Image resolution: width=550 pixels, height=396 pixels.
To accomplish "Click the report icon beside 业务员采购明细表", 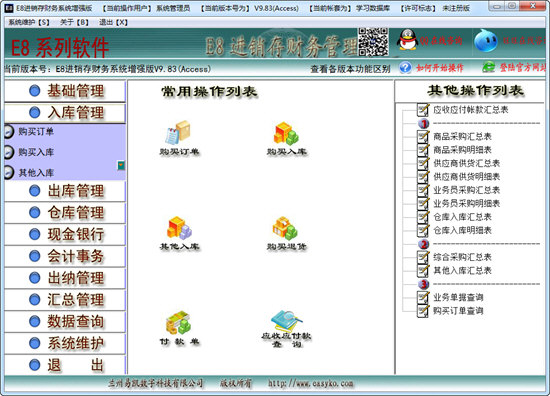I will (x=423, y=203).
